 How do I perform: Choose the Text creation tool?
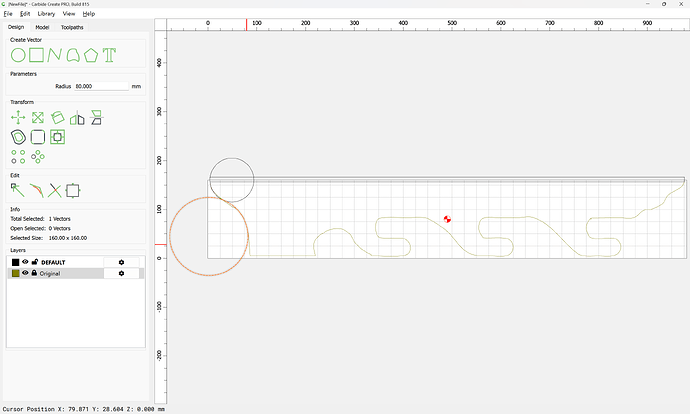[x=109, y=54]
